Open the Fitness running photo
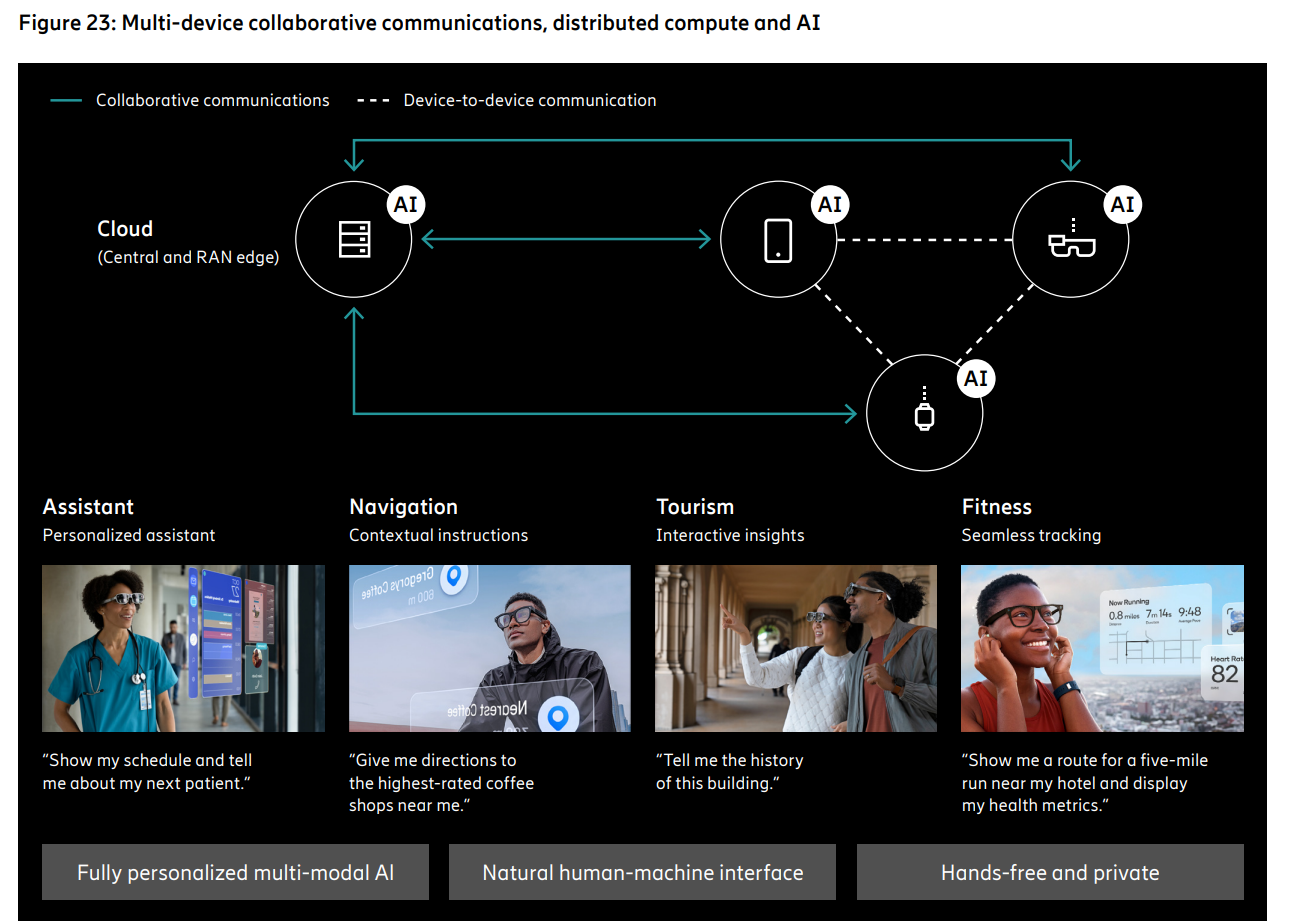The width and height of the screenshot is (1292, 924). (x=1102, y=648)
